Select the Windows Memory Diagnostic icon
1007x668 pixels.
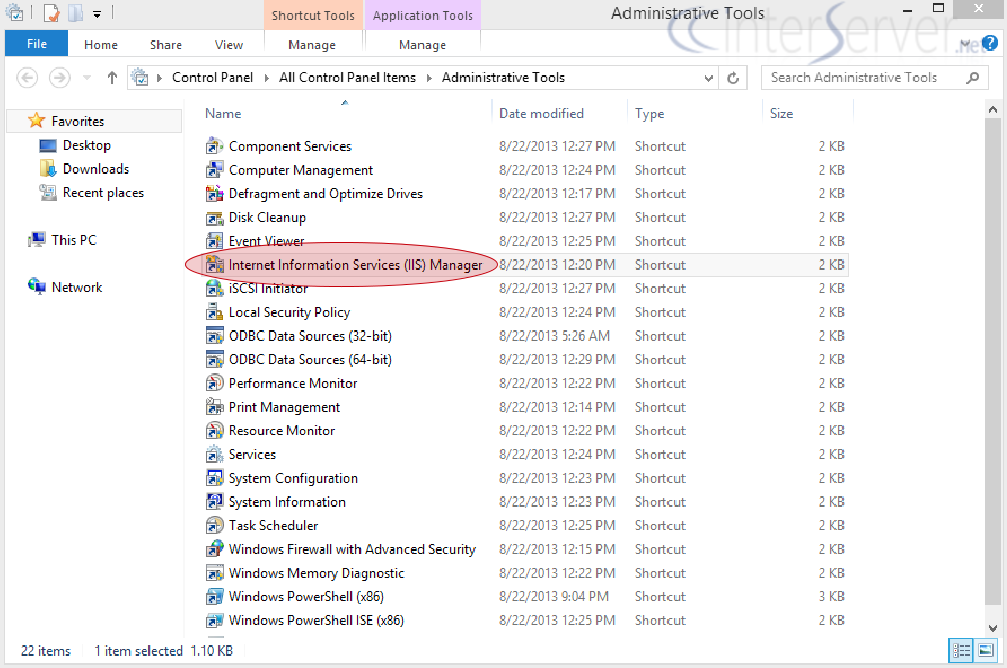[214, 573]
